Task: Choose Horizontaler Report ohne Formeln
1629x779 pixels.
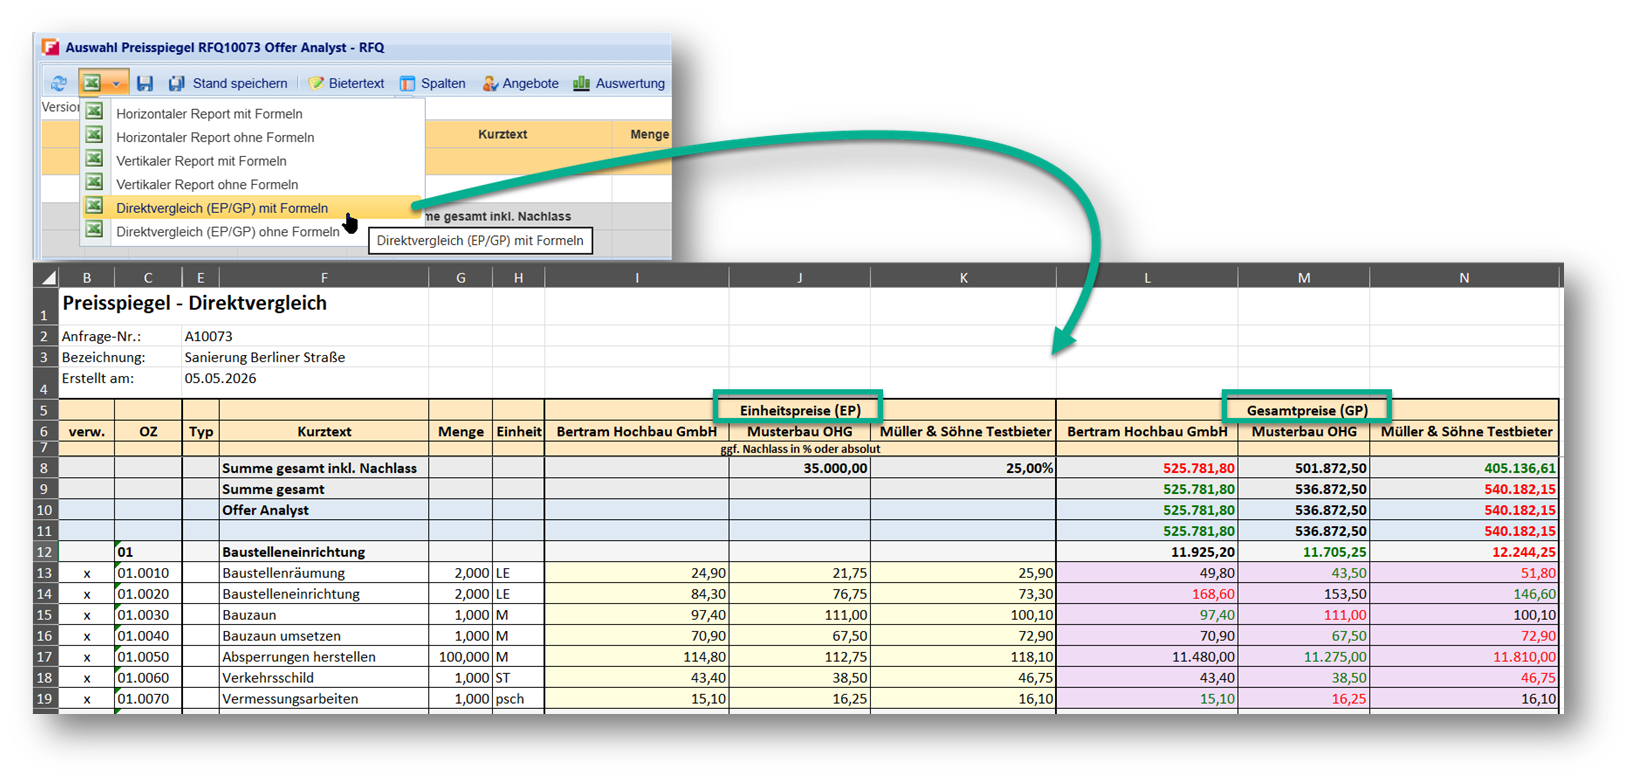Action: point(253,137)
